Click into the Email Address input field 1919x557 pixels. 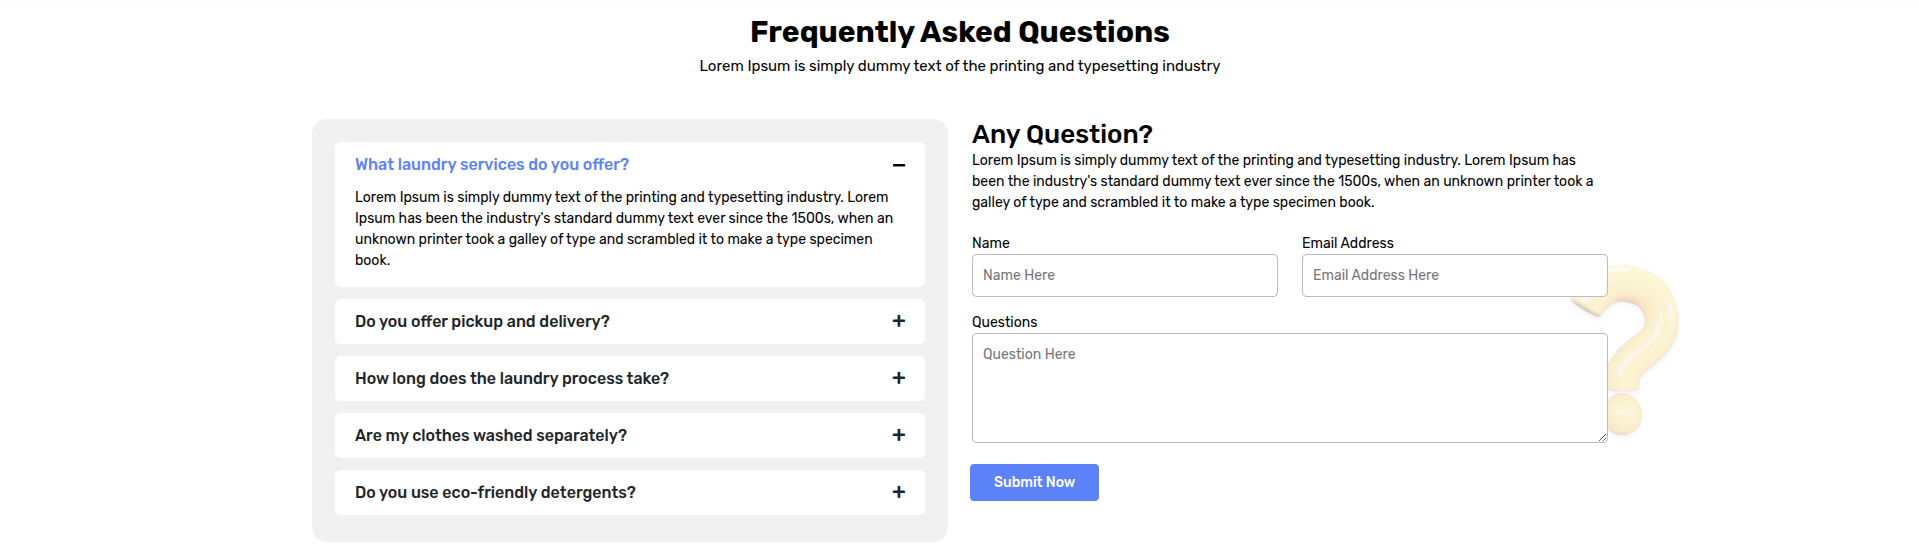1453,276
